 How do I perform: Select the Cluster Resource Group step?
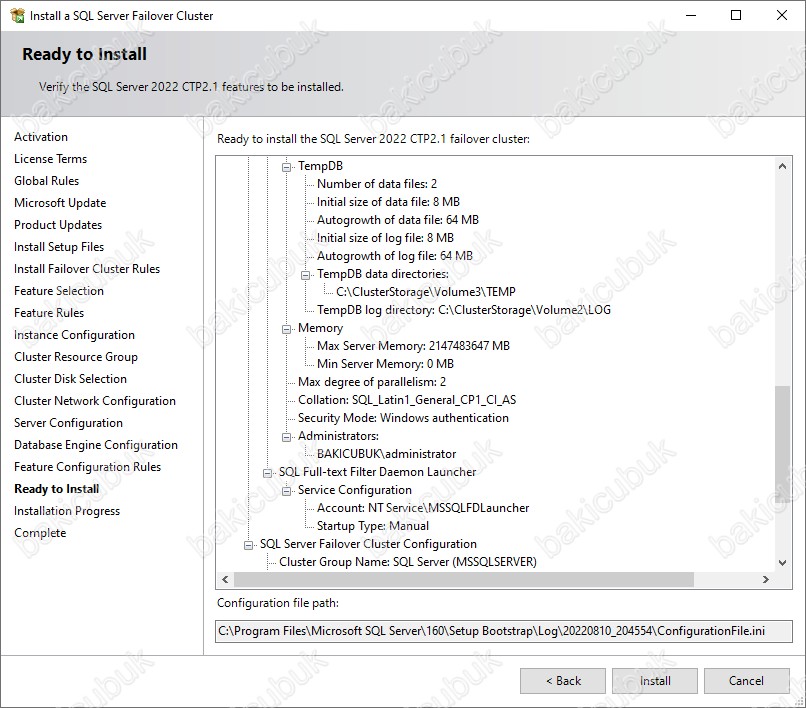tap(76, 357)
